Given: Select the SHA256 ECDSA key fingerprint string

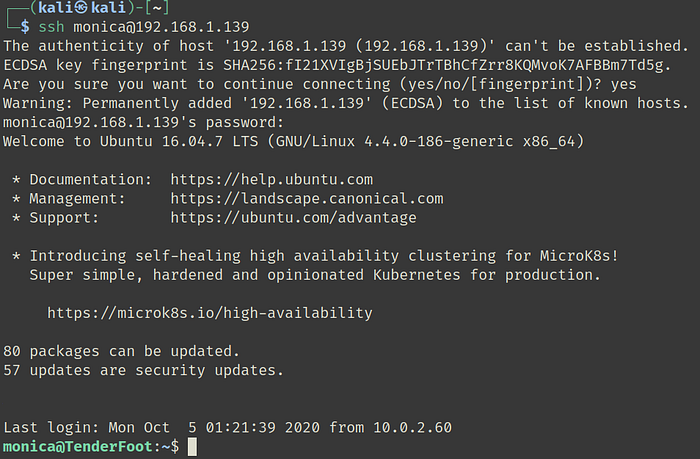Looking at the screenshot, I should click(x=425, y=66).
